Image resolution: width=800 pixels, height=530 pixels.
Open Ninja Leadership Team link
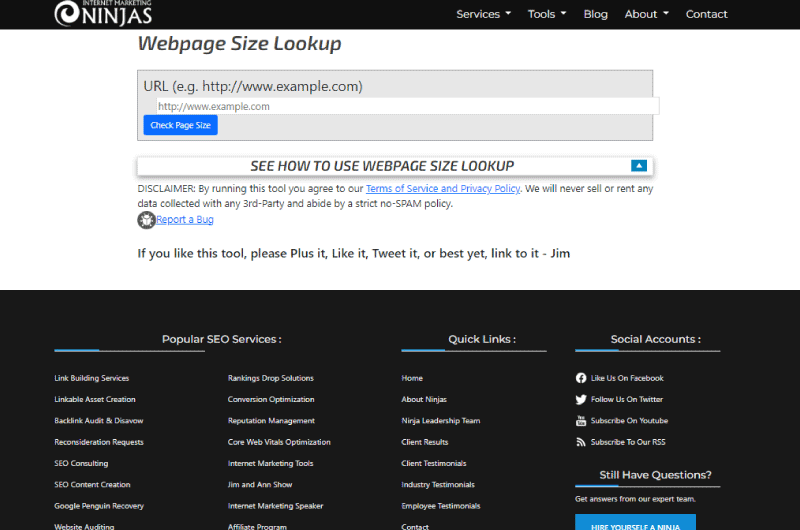[x=441, y=421]
